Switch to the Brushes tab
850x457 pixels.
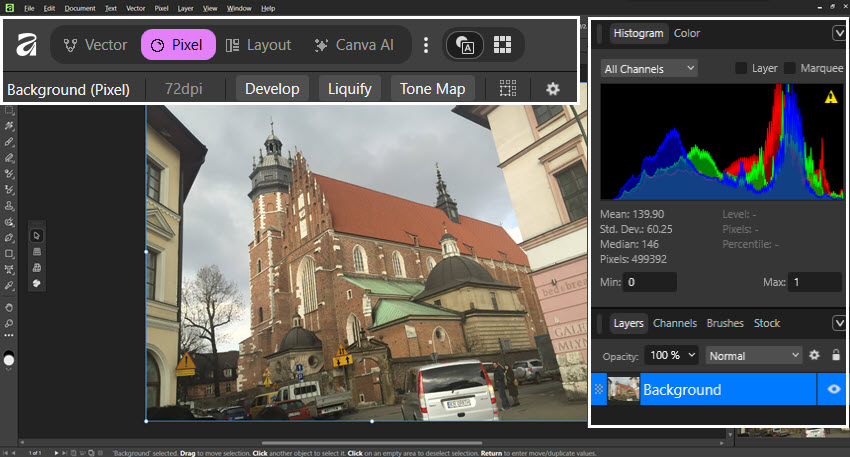725,323
